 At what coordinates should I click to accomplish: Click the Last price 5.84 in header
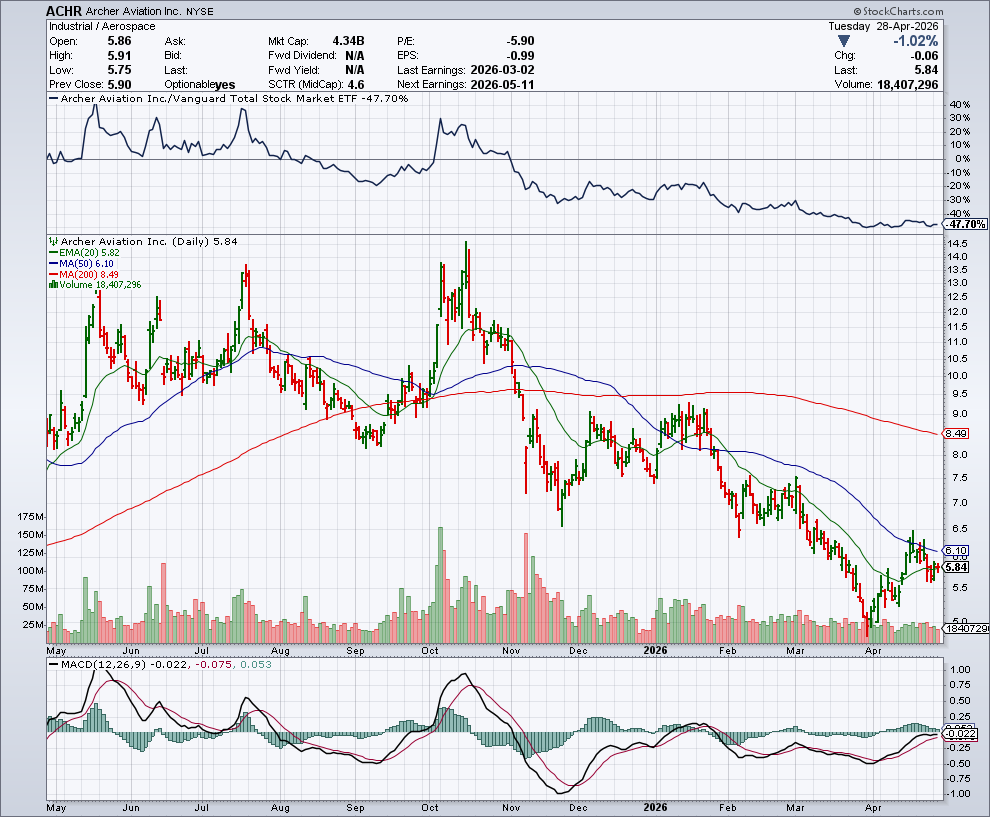pos(926,70)
